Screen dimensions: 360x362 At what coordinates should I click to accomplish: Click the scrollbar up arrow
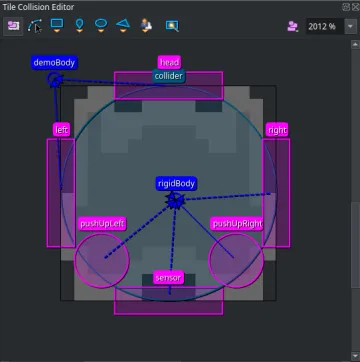coord(355,45)
